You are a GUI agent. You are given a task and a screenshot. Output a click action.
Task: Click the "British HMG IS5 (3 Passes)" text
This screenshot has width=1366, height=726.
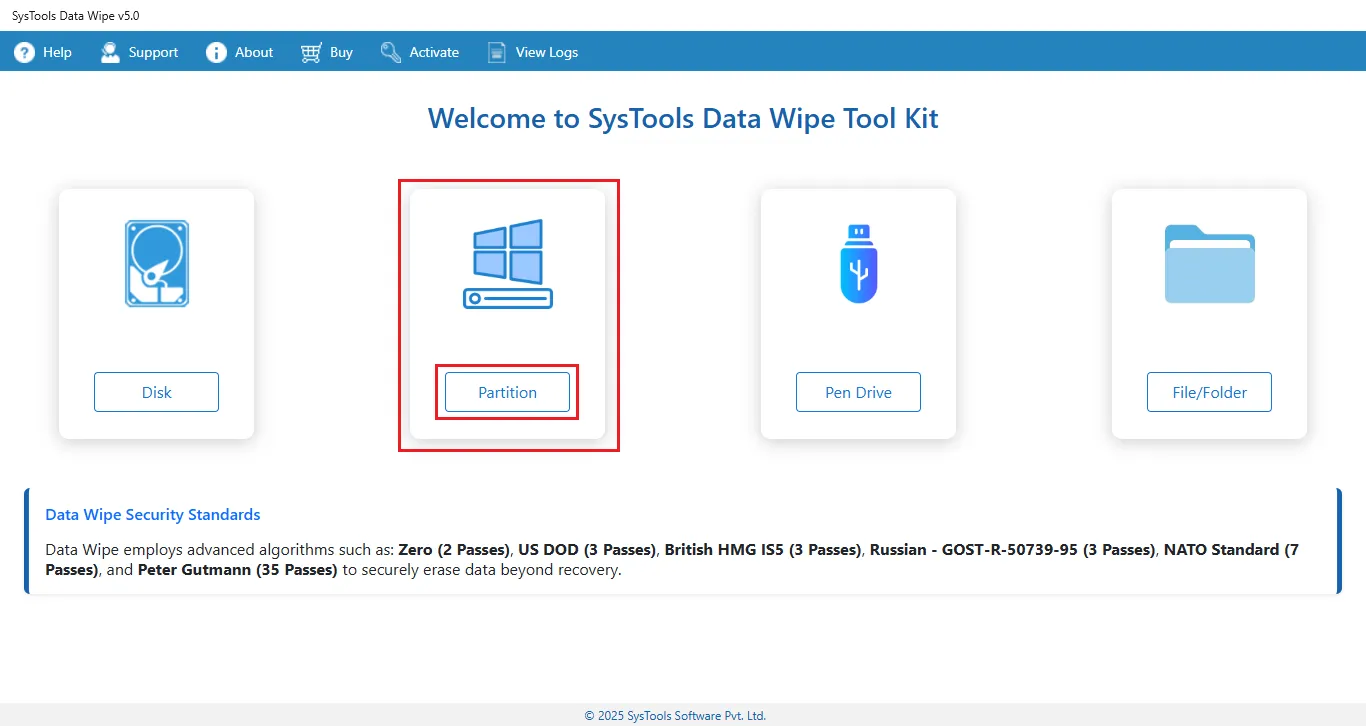pos(763,549)
